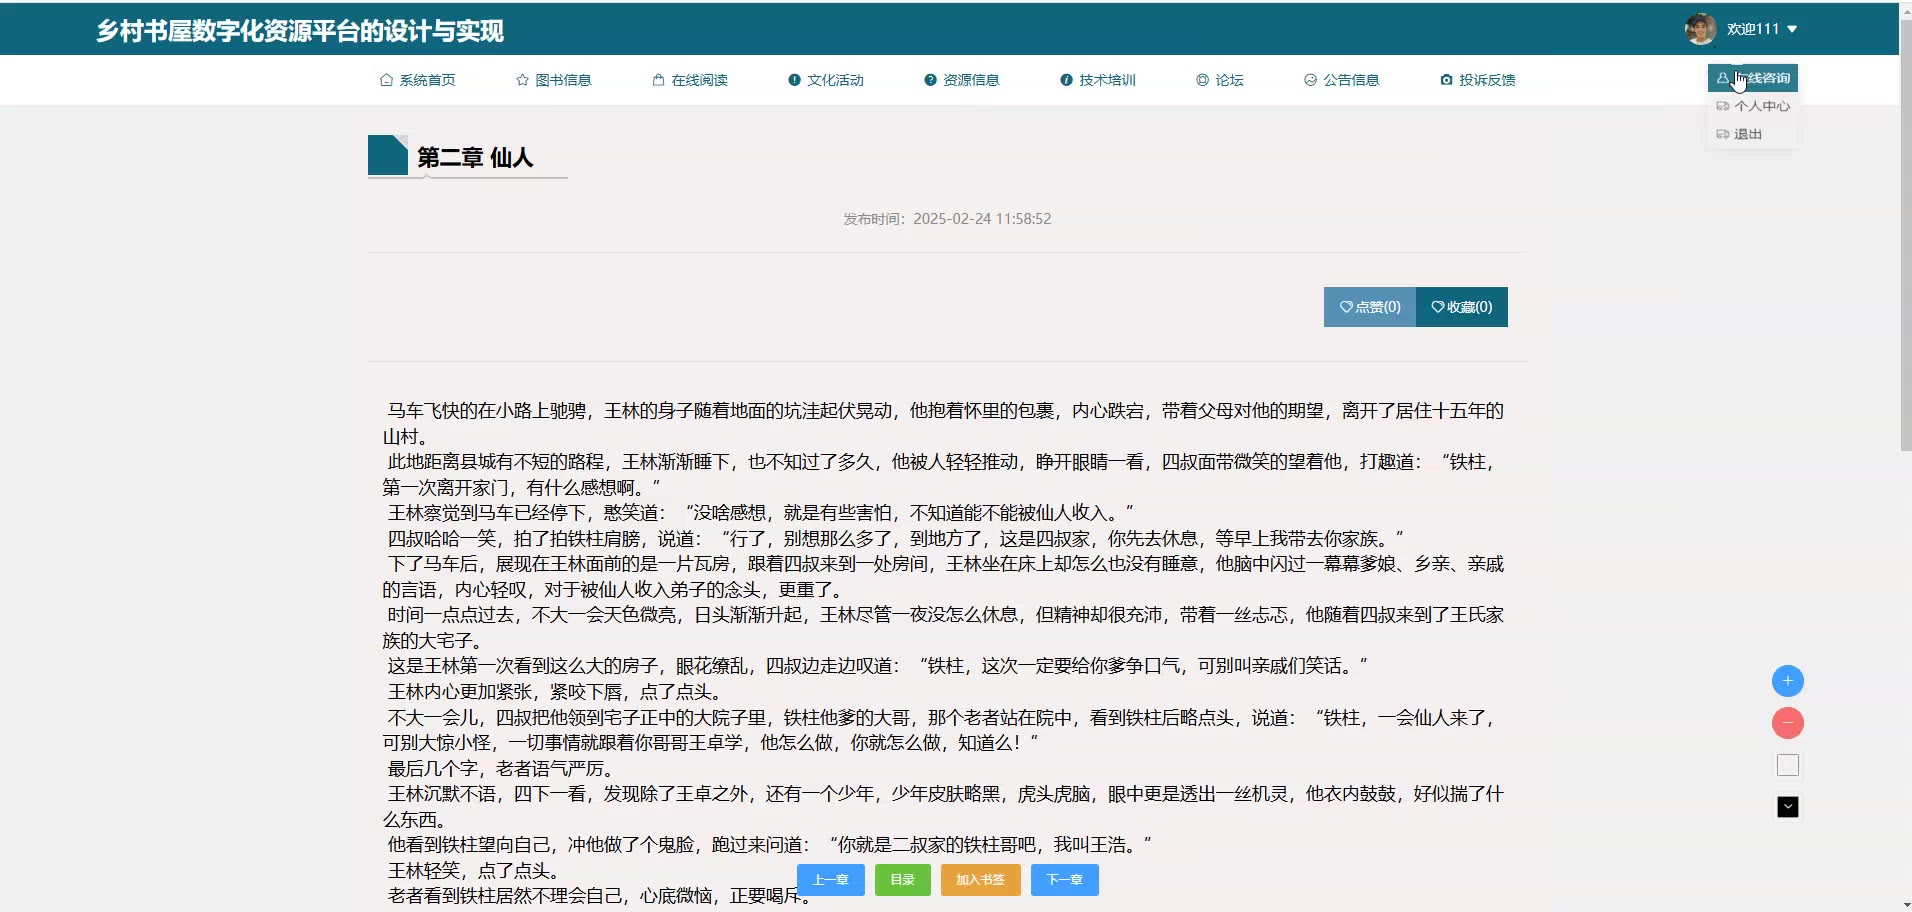Click the blue plus font-size button

(1788, 681)
